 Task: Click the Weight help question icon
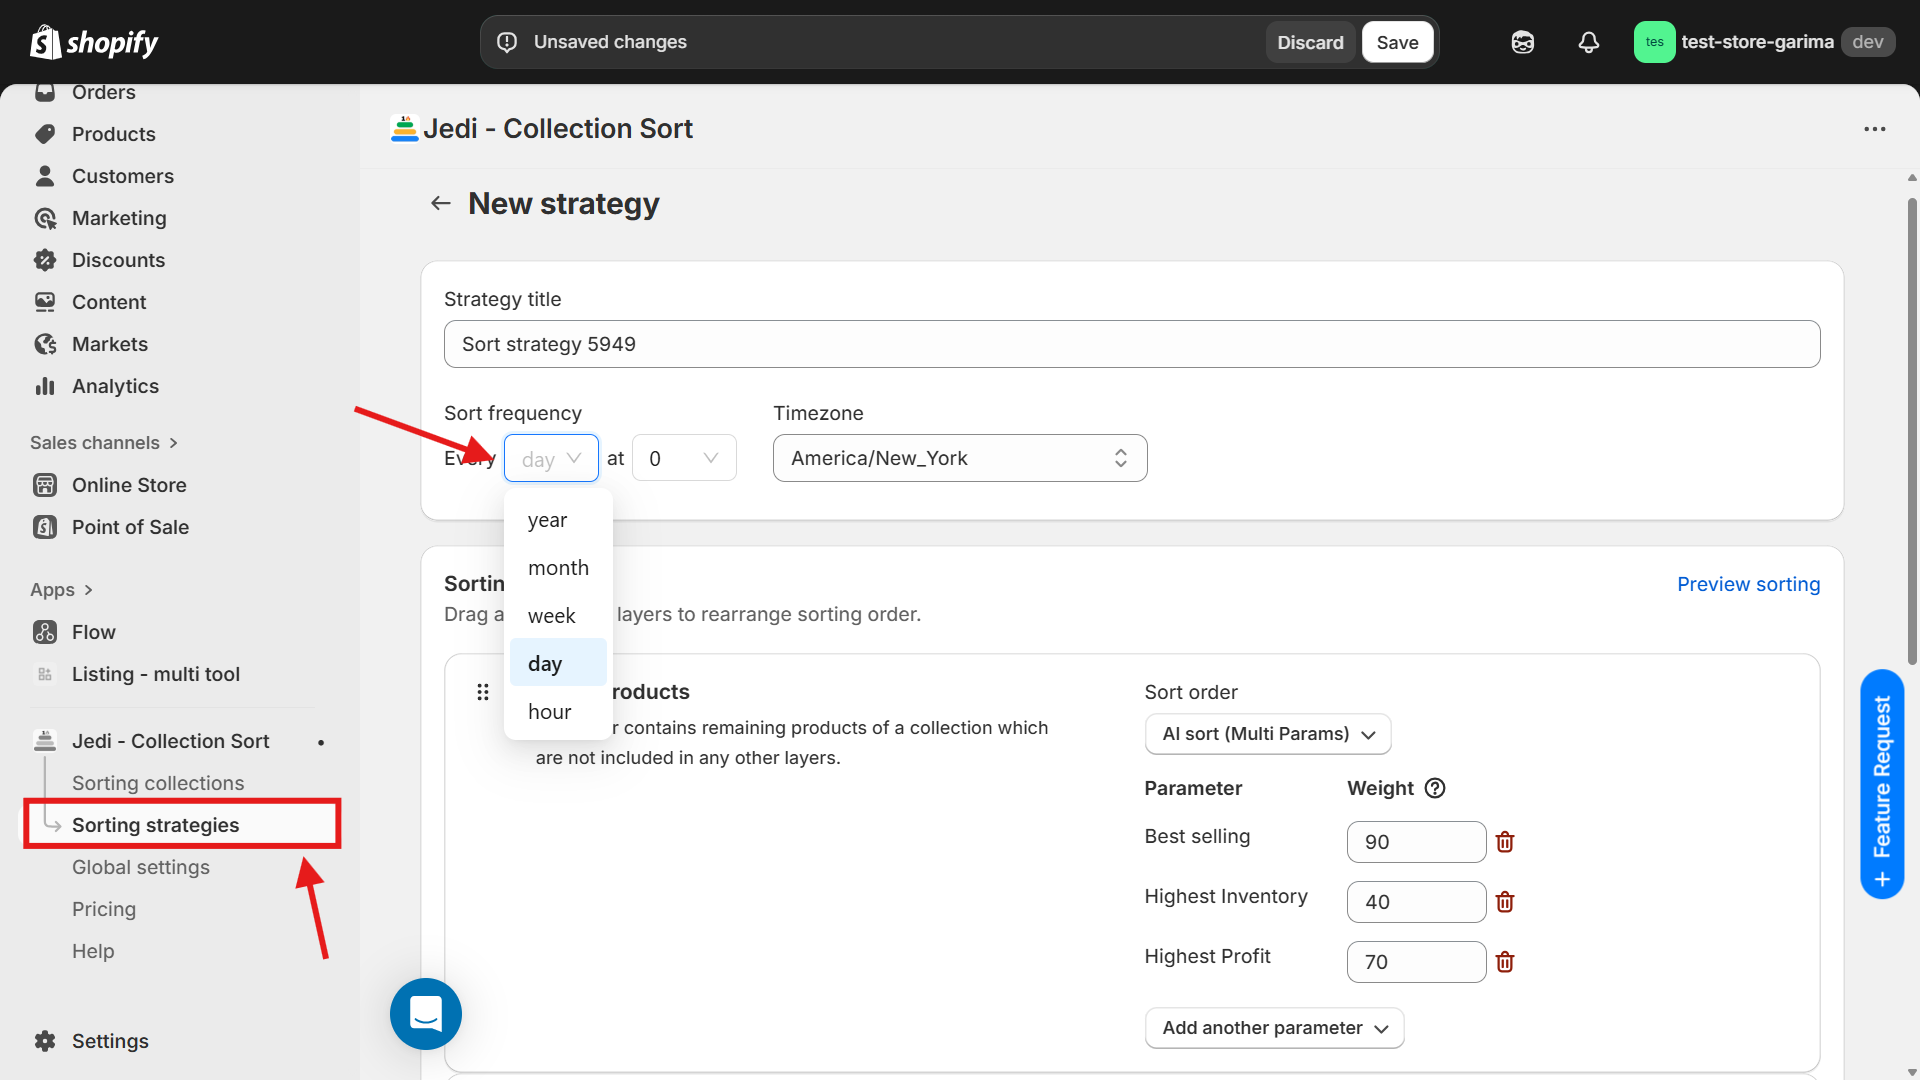[x=1435, y=788]
